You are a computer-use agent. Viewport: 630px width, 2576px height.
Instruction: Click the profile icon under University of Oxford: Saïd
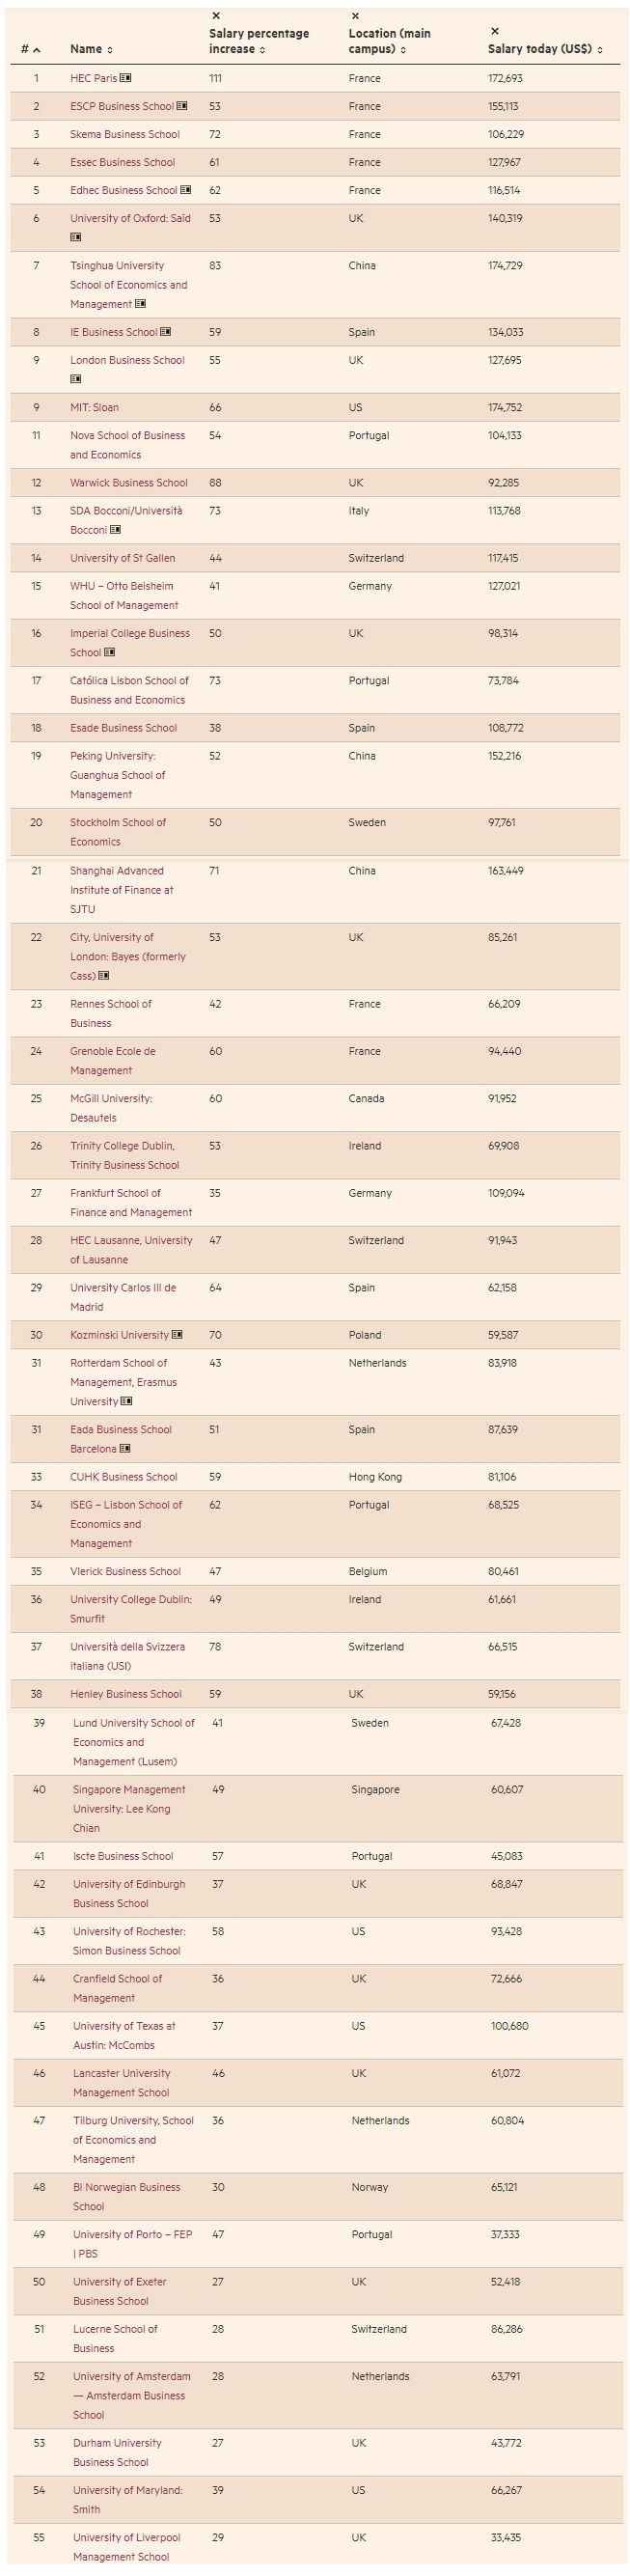(76, 237)
